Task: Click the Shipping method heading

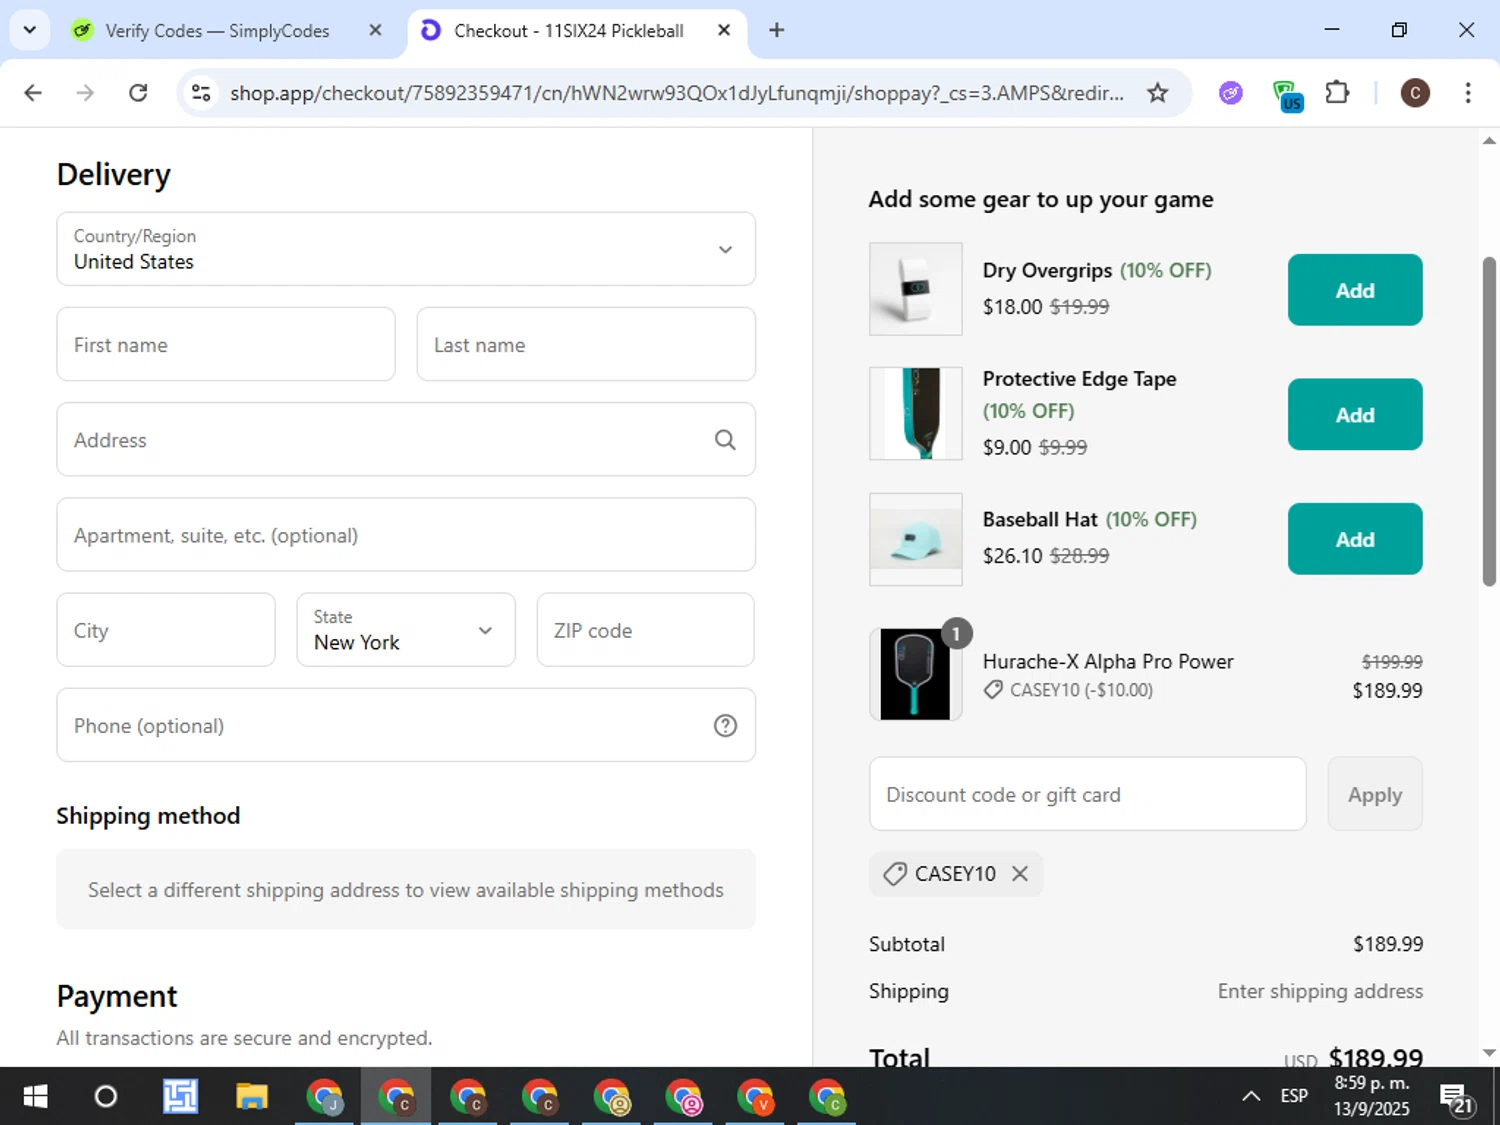Action: pyautogui.click(x=148, y=816)
